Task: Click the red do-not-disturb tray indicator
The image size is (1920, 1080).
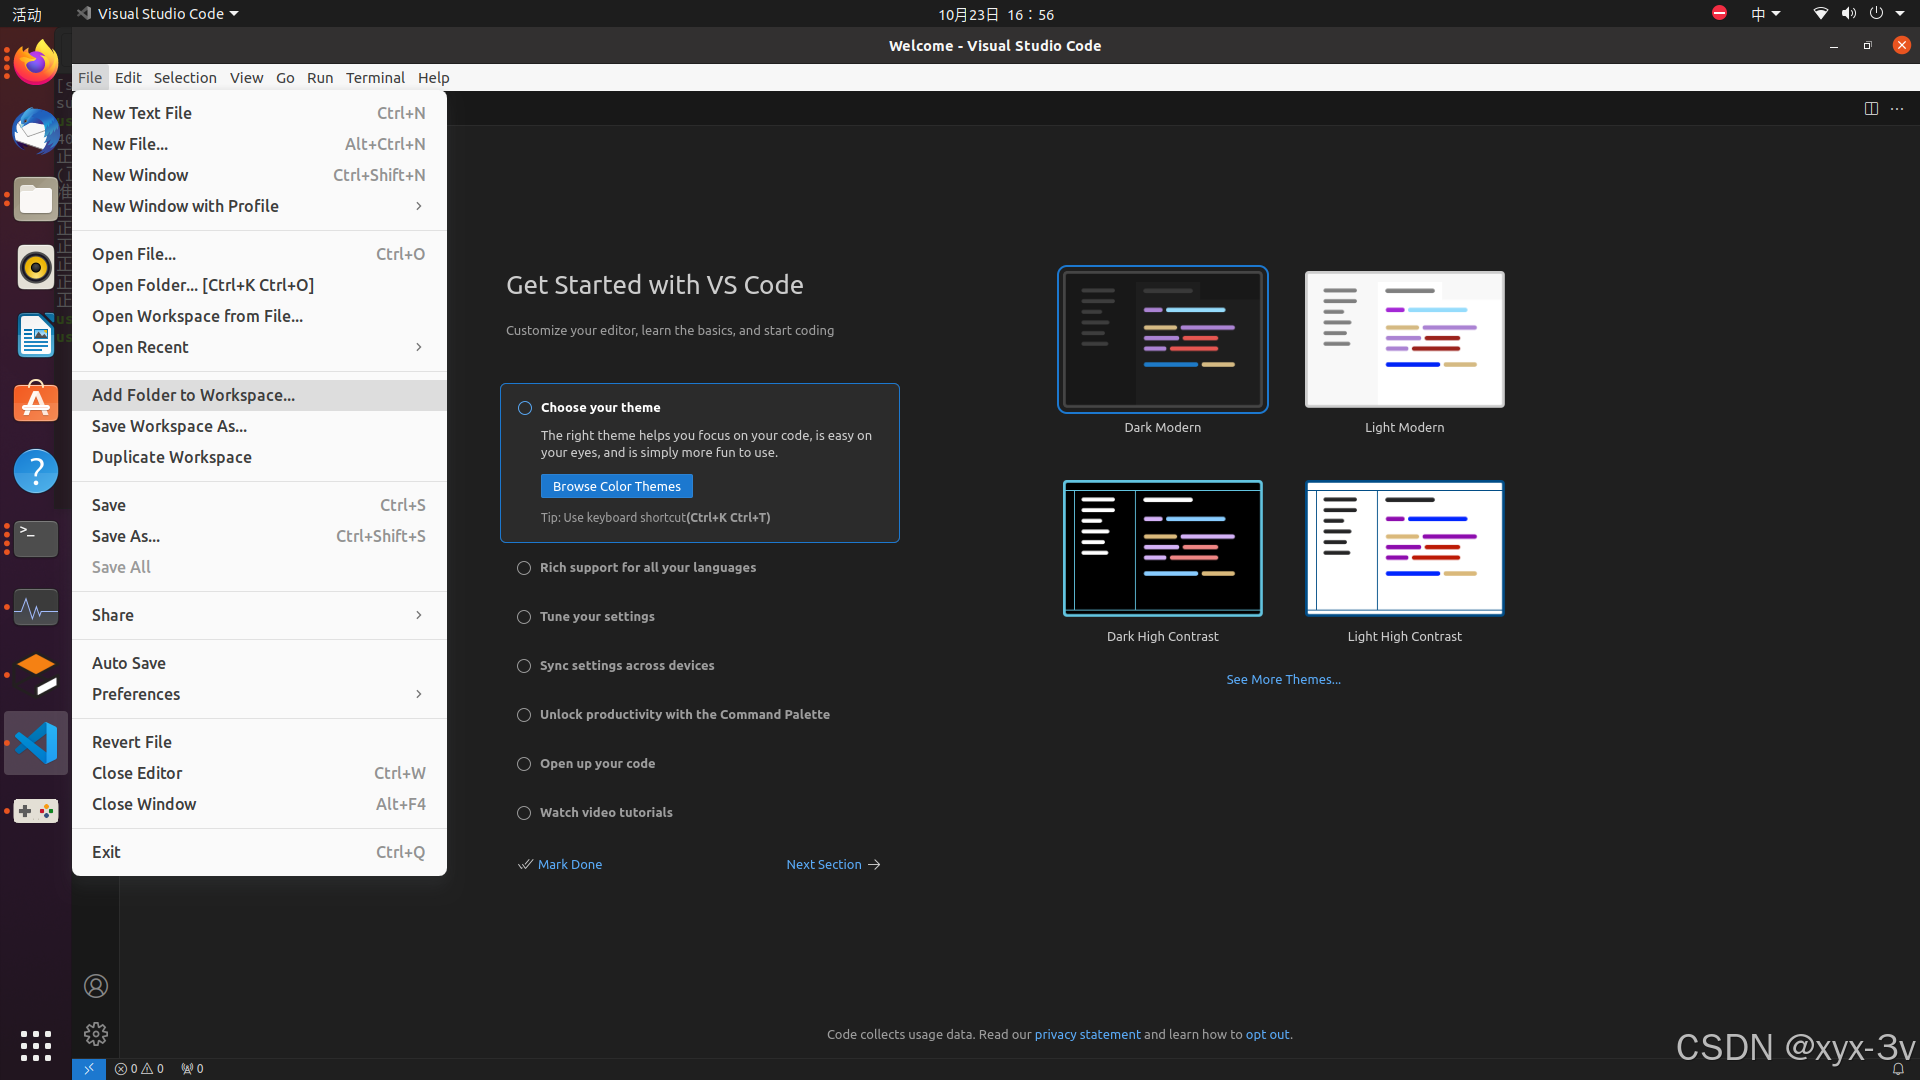Action: click(1719, 13)
